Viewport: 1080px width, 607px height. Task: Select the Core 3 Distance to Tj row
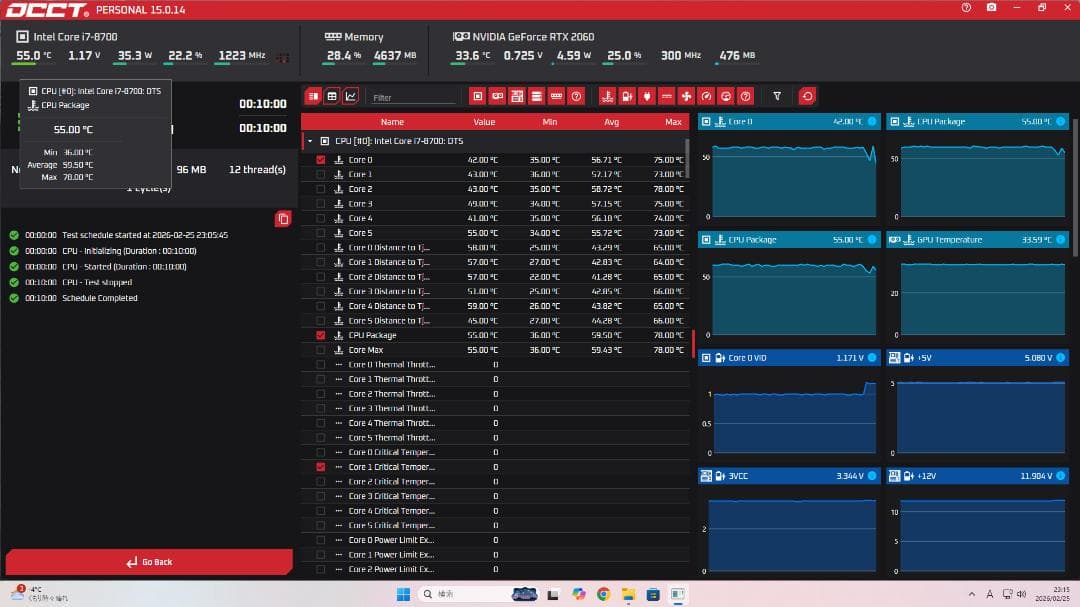coord(495,291)
